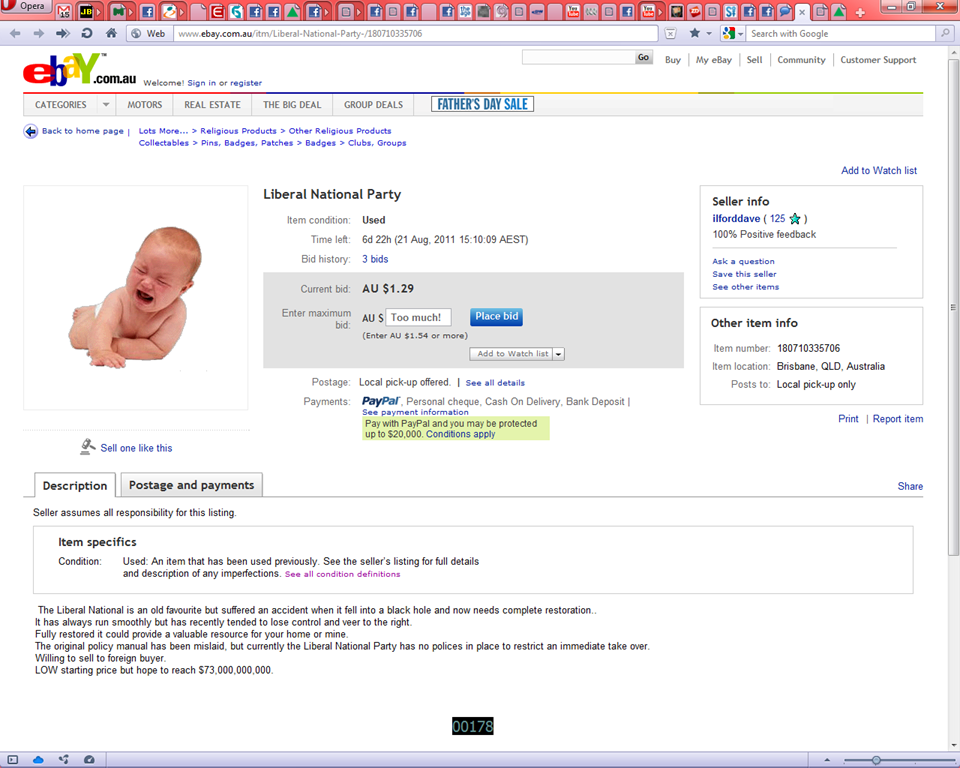960x768 pixels.
Task: Click the Opera Unite share icon
Action: 64,759
